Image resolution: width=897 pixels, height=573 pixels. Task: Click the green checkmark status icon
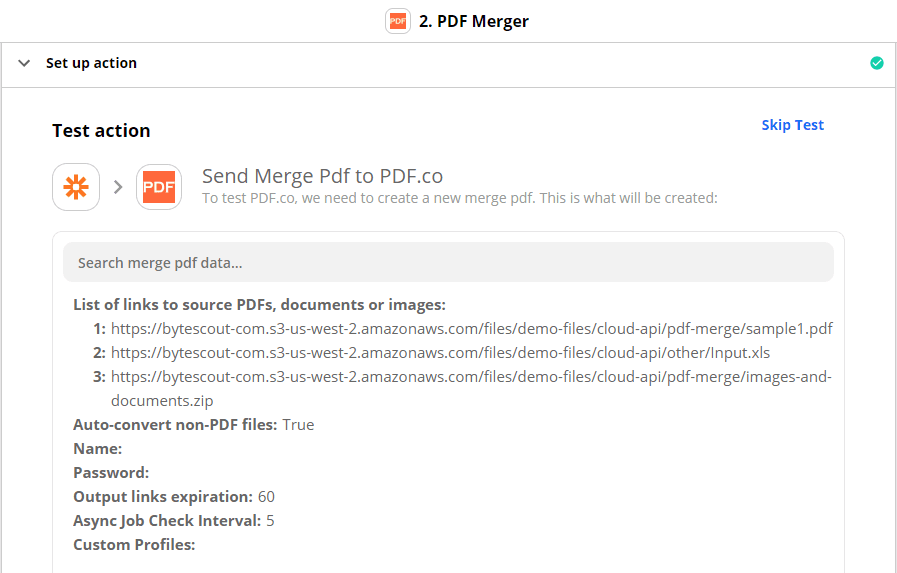[877, 63]
